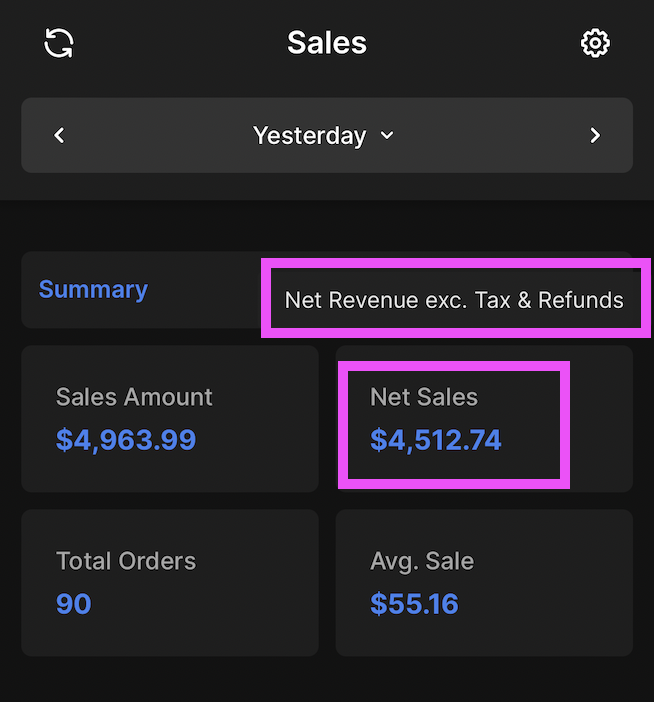Select the Sales Amount label
Screen dimensions: 654x702
click(134, 397)
